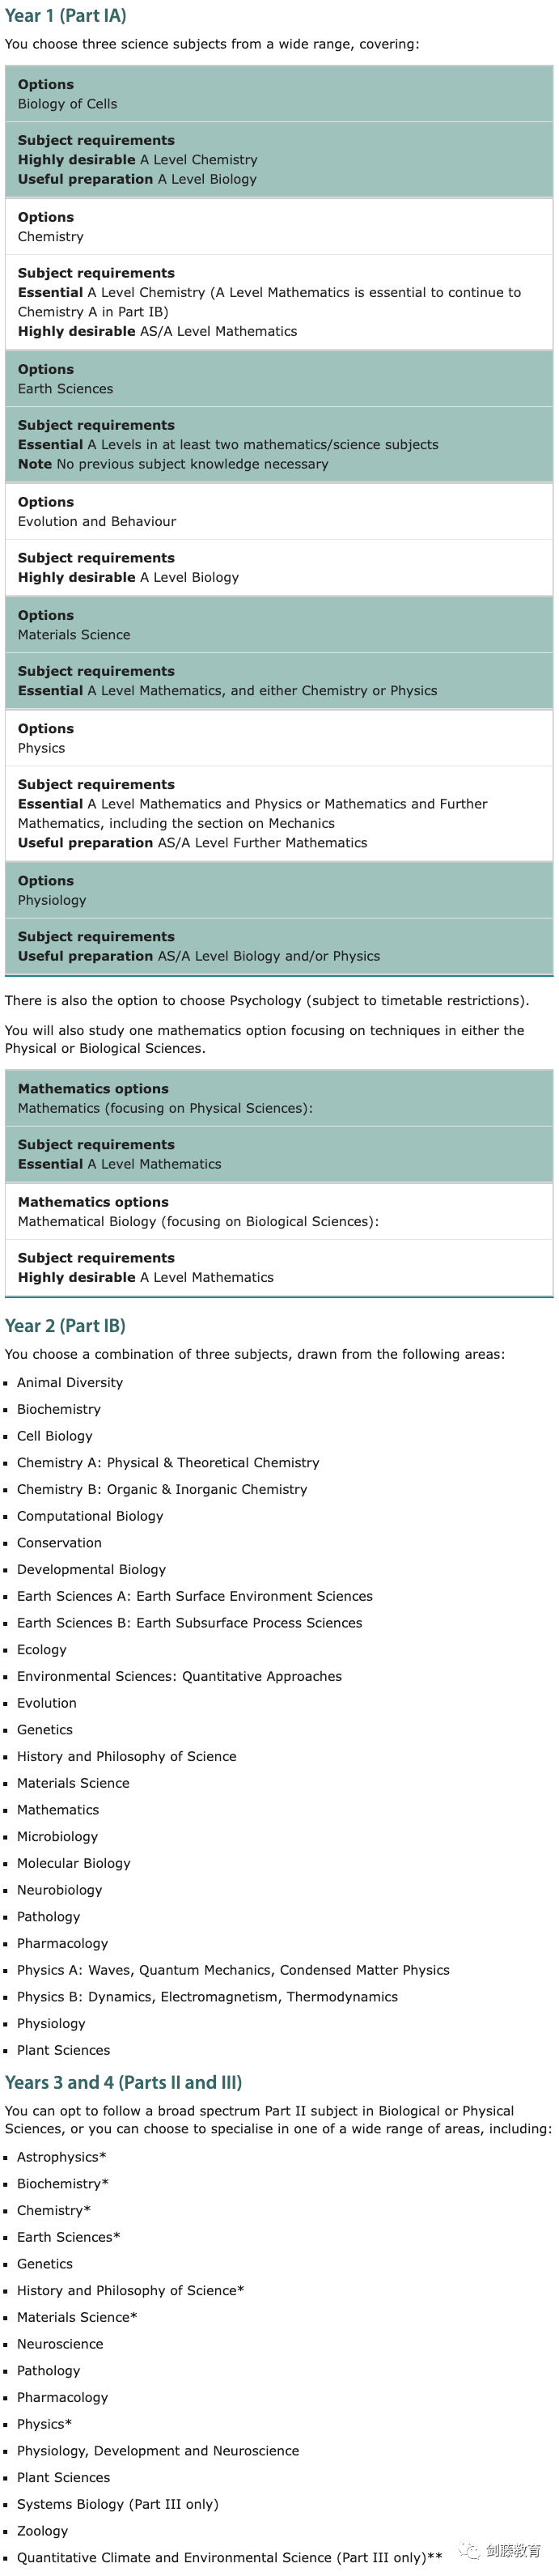Viewport: 559px width, 2576px height.
Task: Click the "Evolution and Behaviour" option
Action: pos(96,521)
